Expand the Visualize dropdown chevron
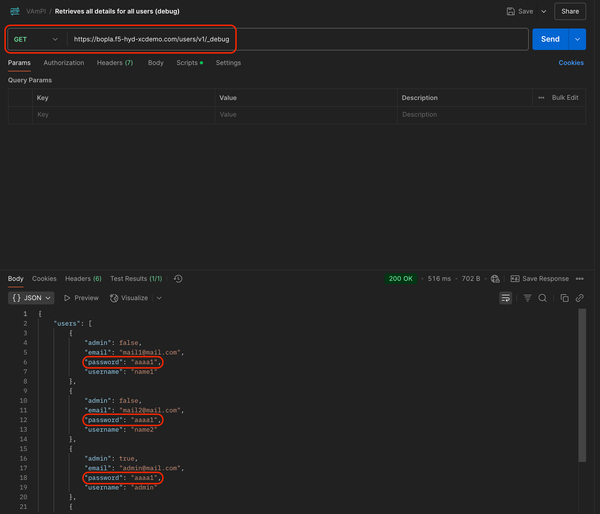The image size is (600, 514). click(159, 298)
